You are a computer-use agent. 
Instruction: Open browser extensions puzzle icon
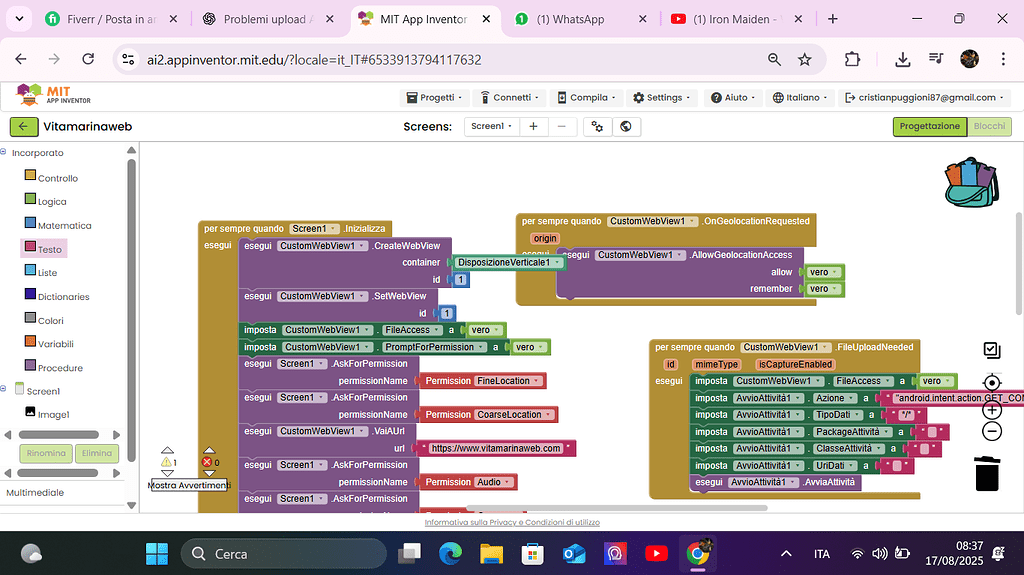[852, 59]
